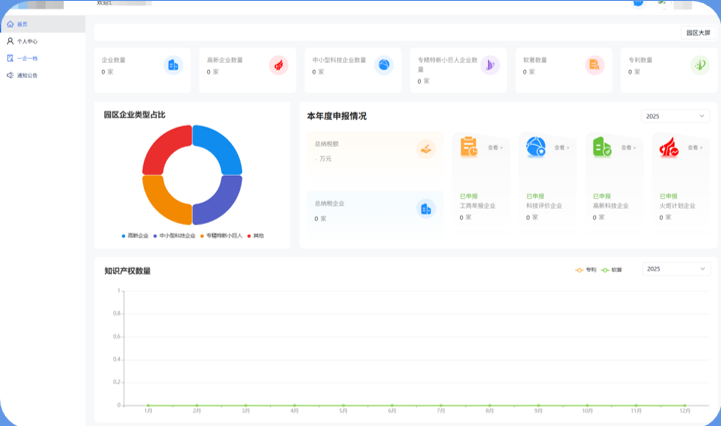Click the 园区大屏 button

coord(698,33)
